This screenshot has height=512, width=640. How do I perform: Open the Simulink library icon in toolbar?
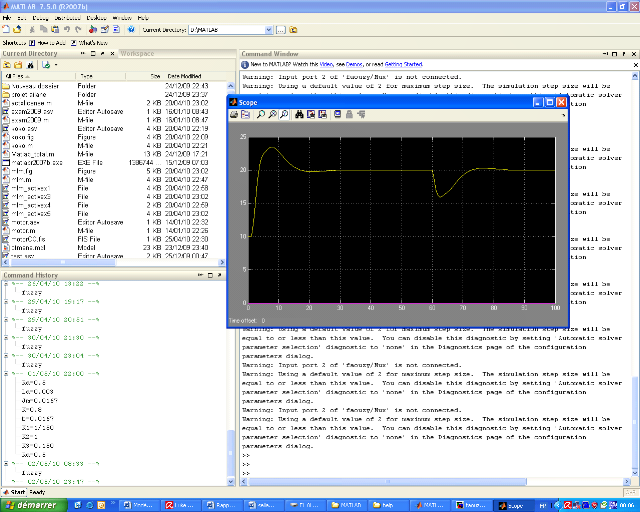(x=92, y=30)
